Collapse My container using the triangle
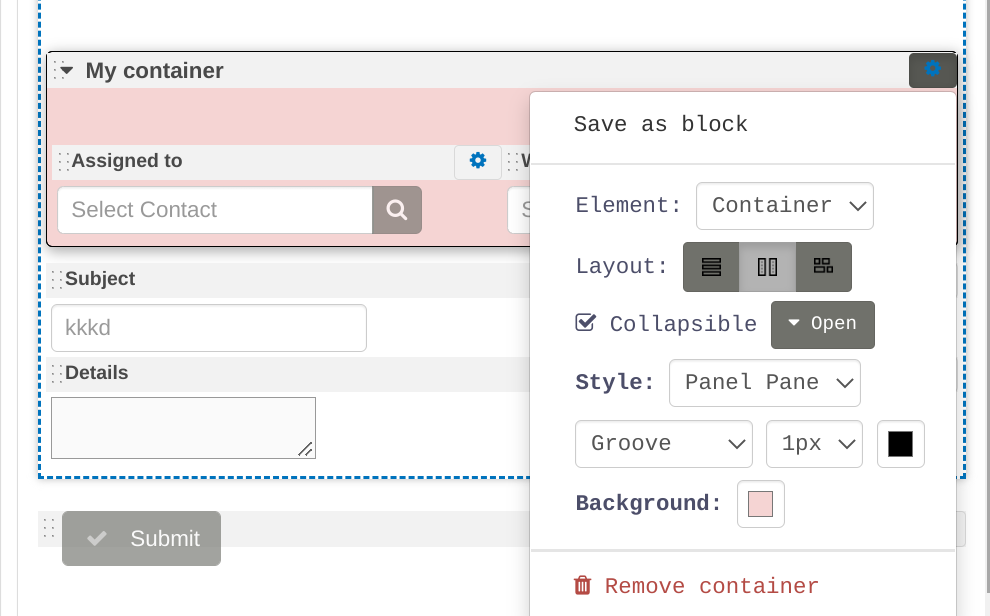990x616 pixels. tap(67, 70)
